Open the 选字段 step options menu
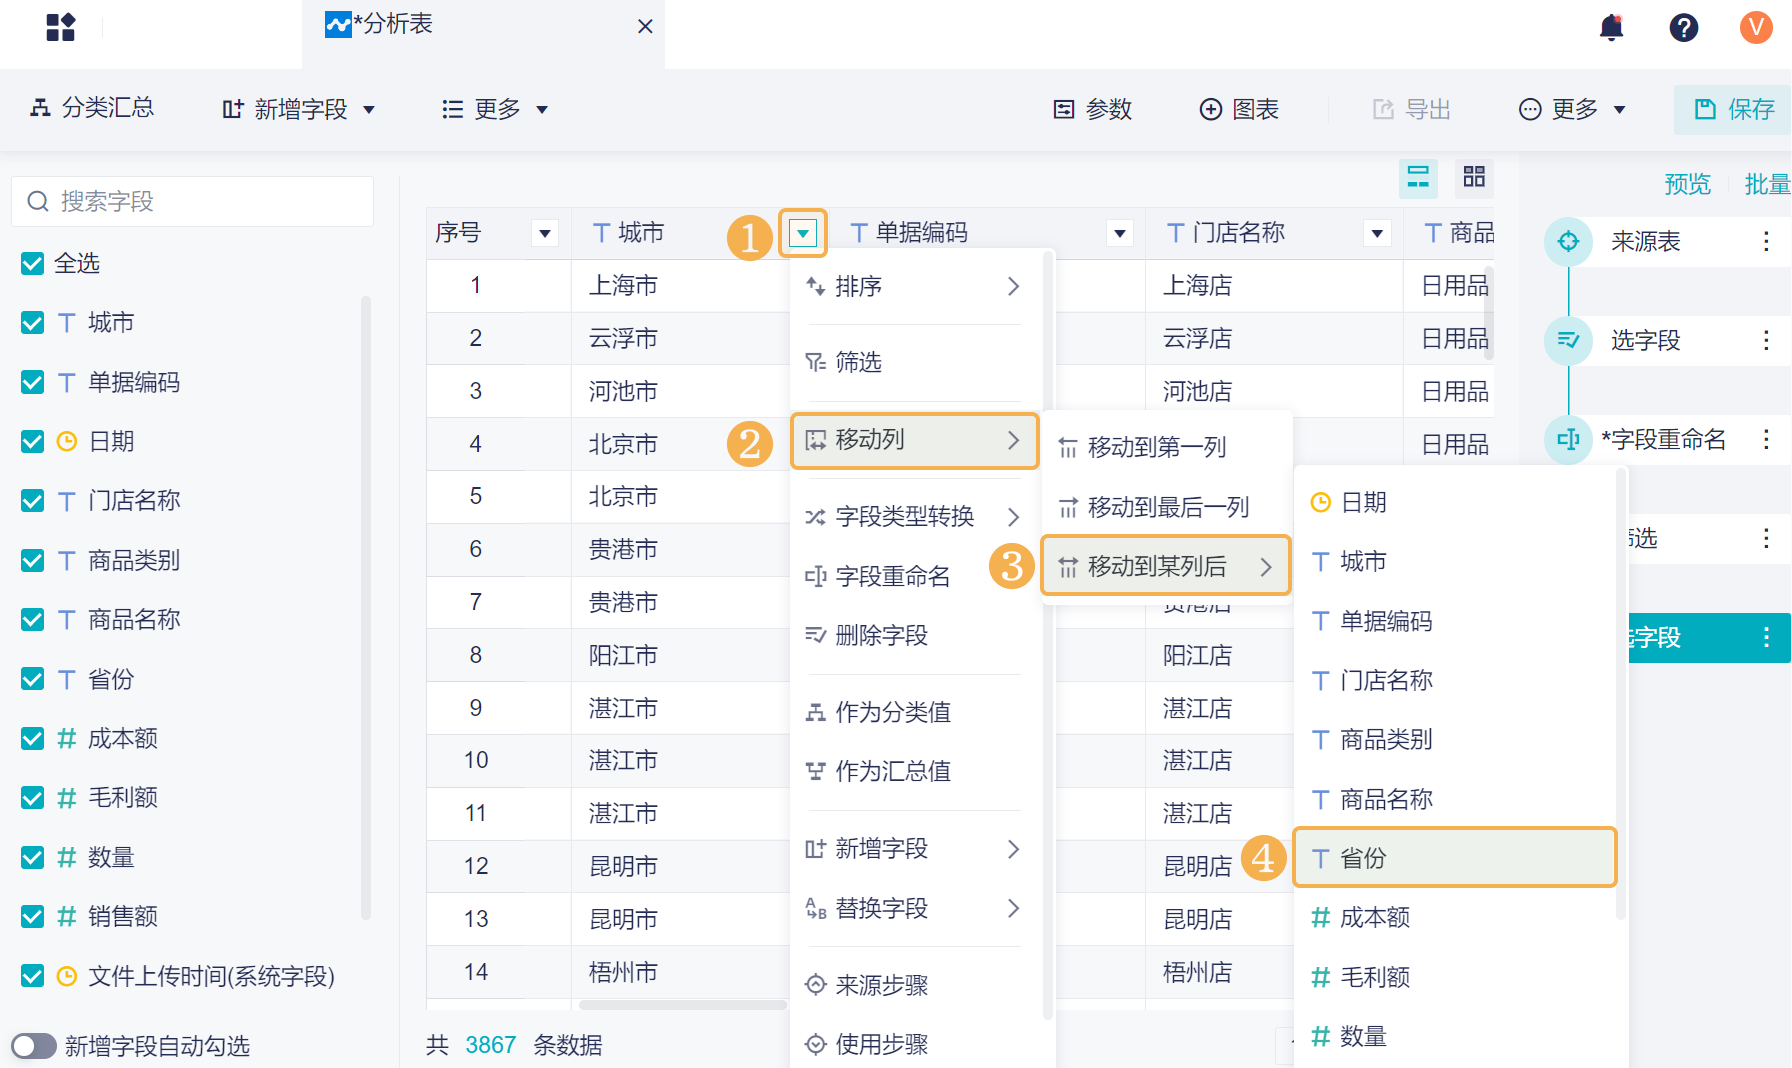1792x1068 pixels. click(1766, 340)
